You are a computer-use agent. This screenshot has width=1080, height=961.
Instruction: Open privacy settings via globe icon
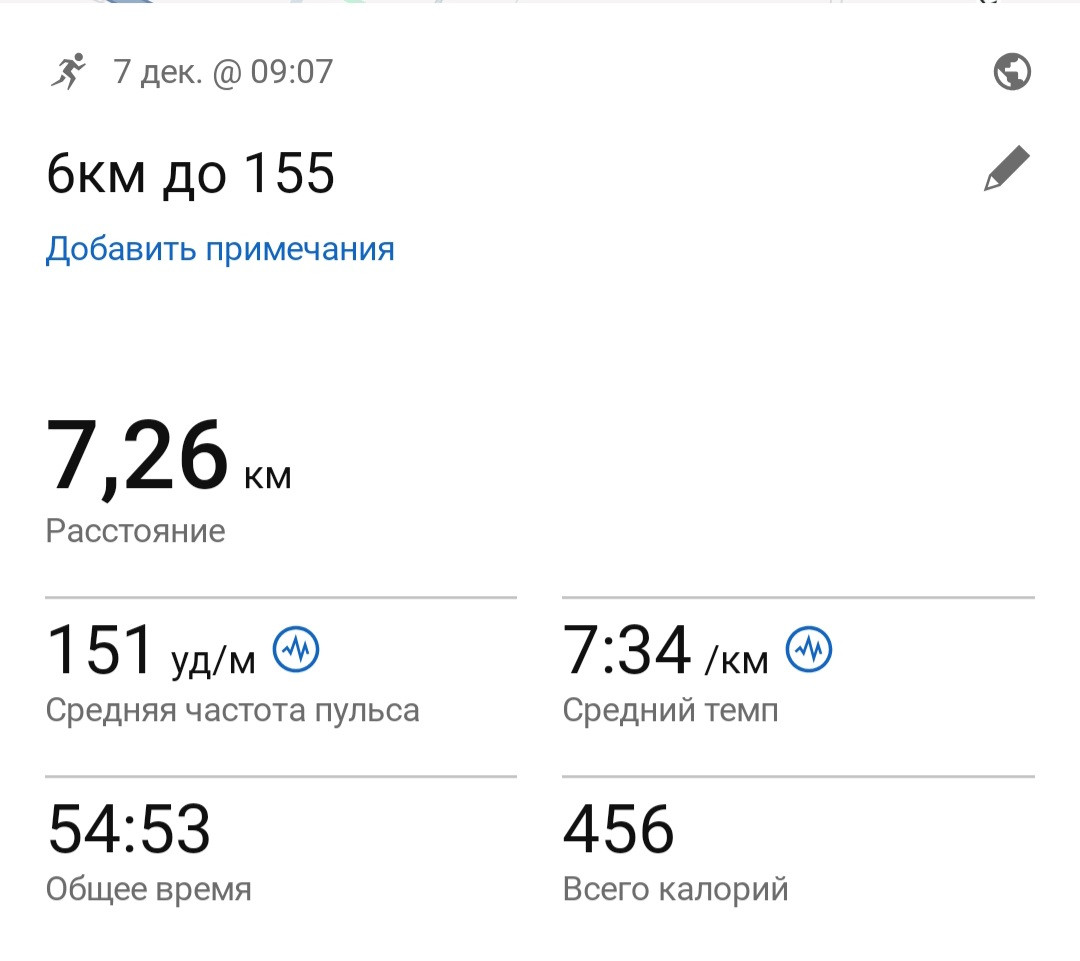tap(1012, 72)
